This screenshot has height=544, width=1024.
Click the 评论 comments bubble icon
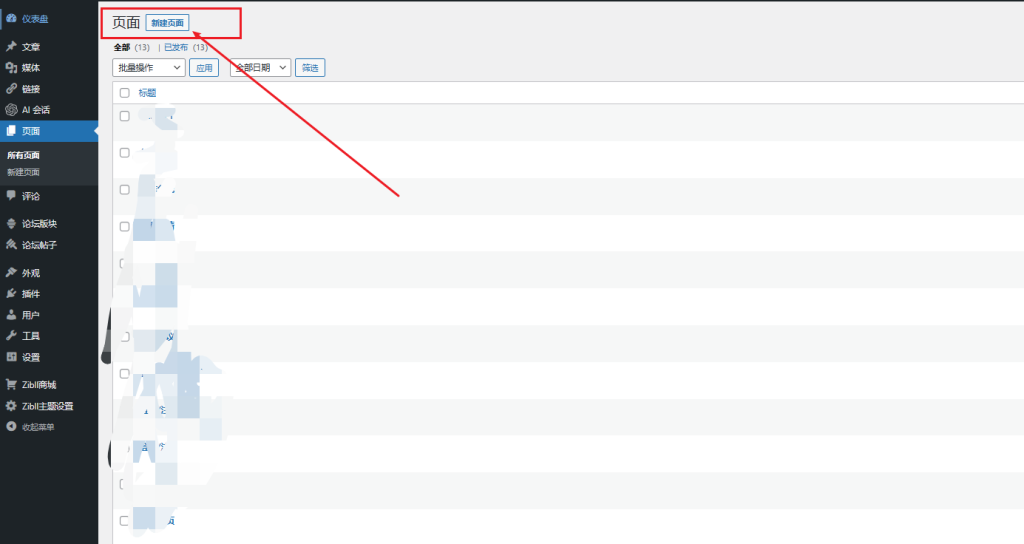pyautogui.click(x=11, y=196)
